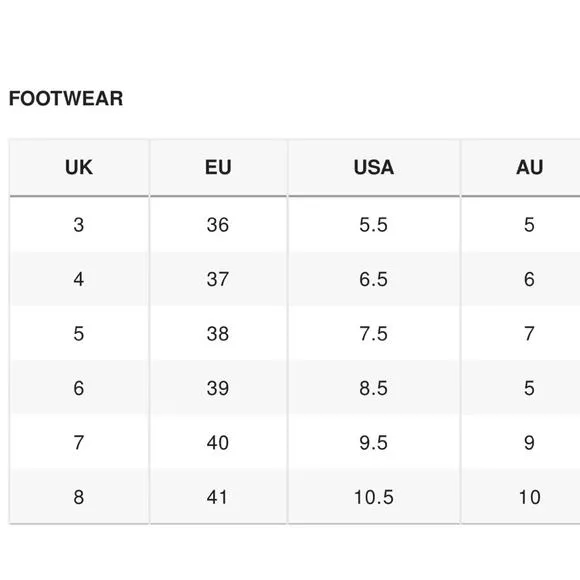Click EU size 37 cell
This screenshot has height=580, width=580.
pyautogui.click(x=218, y=279)
